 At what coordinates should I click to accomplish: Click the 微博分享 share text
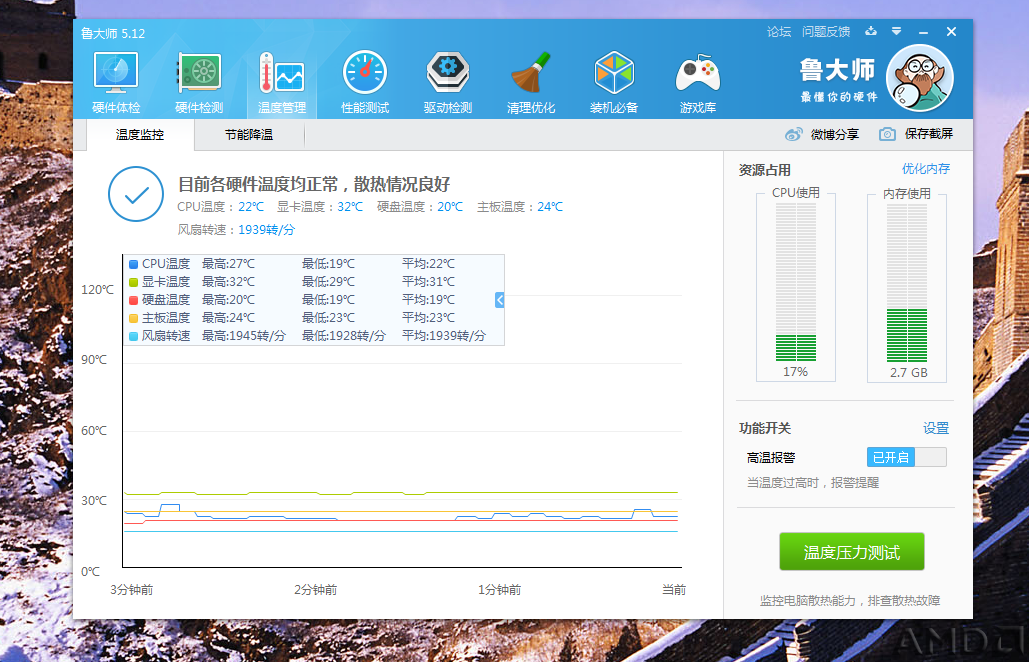coord(835,134)
